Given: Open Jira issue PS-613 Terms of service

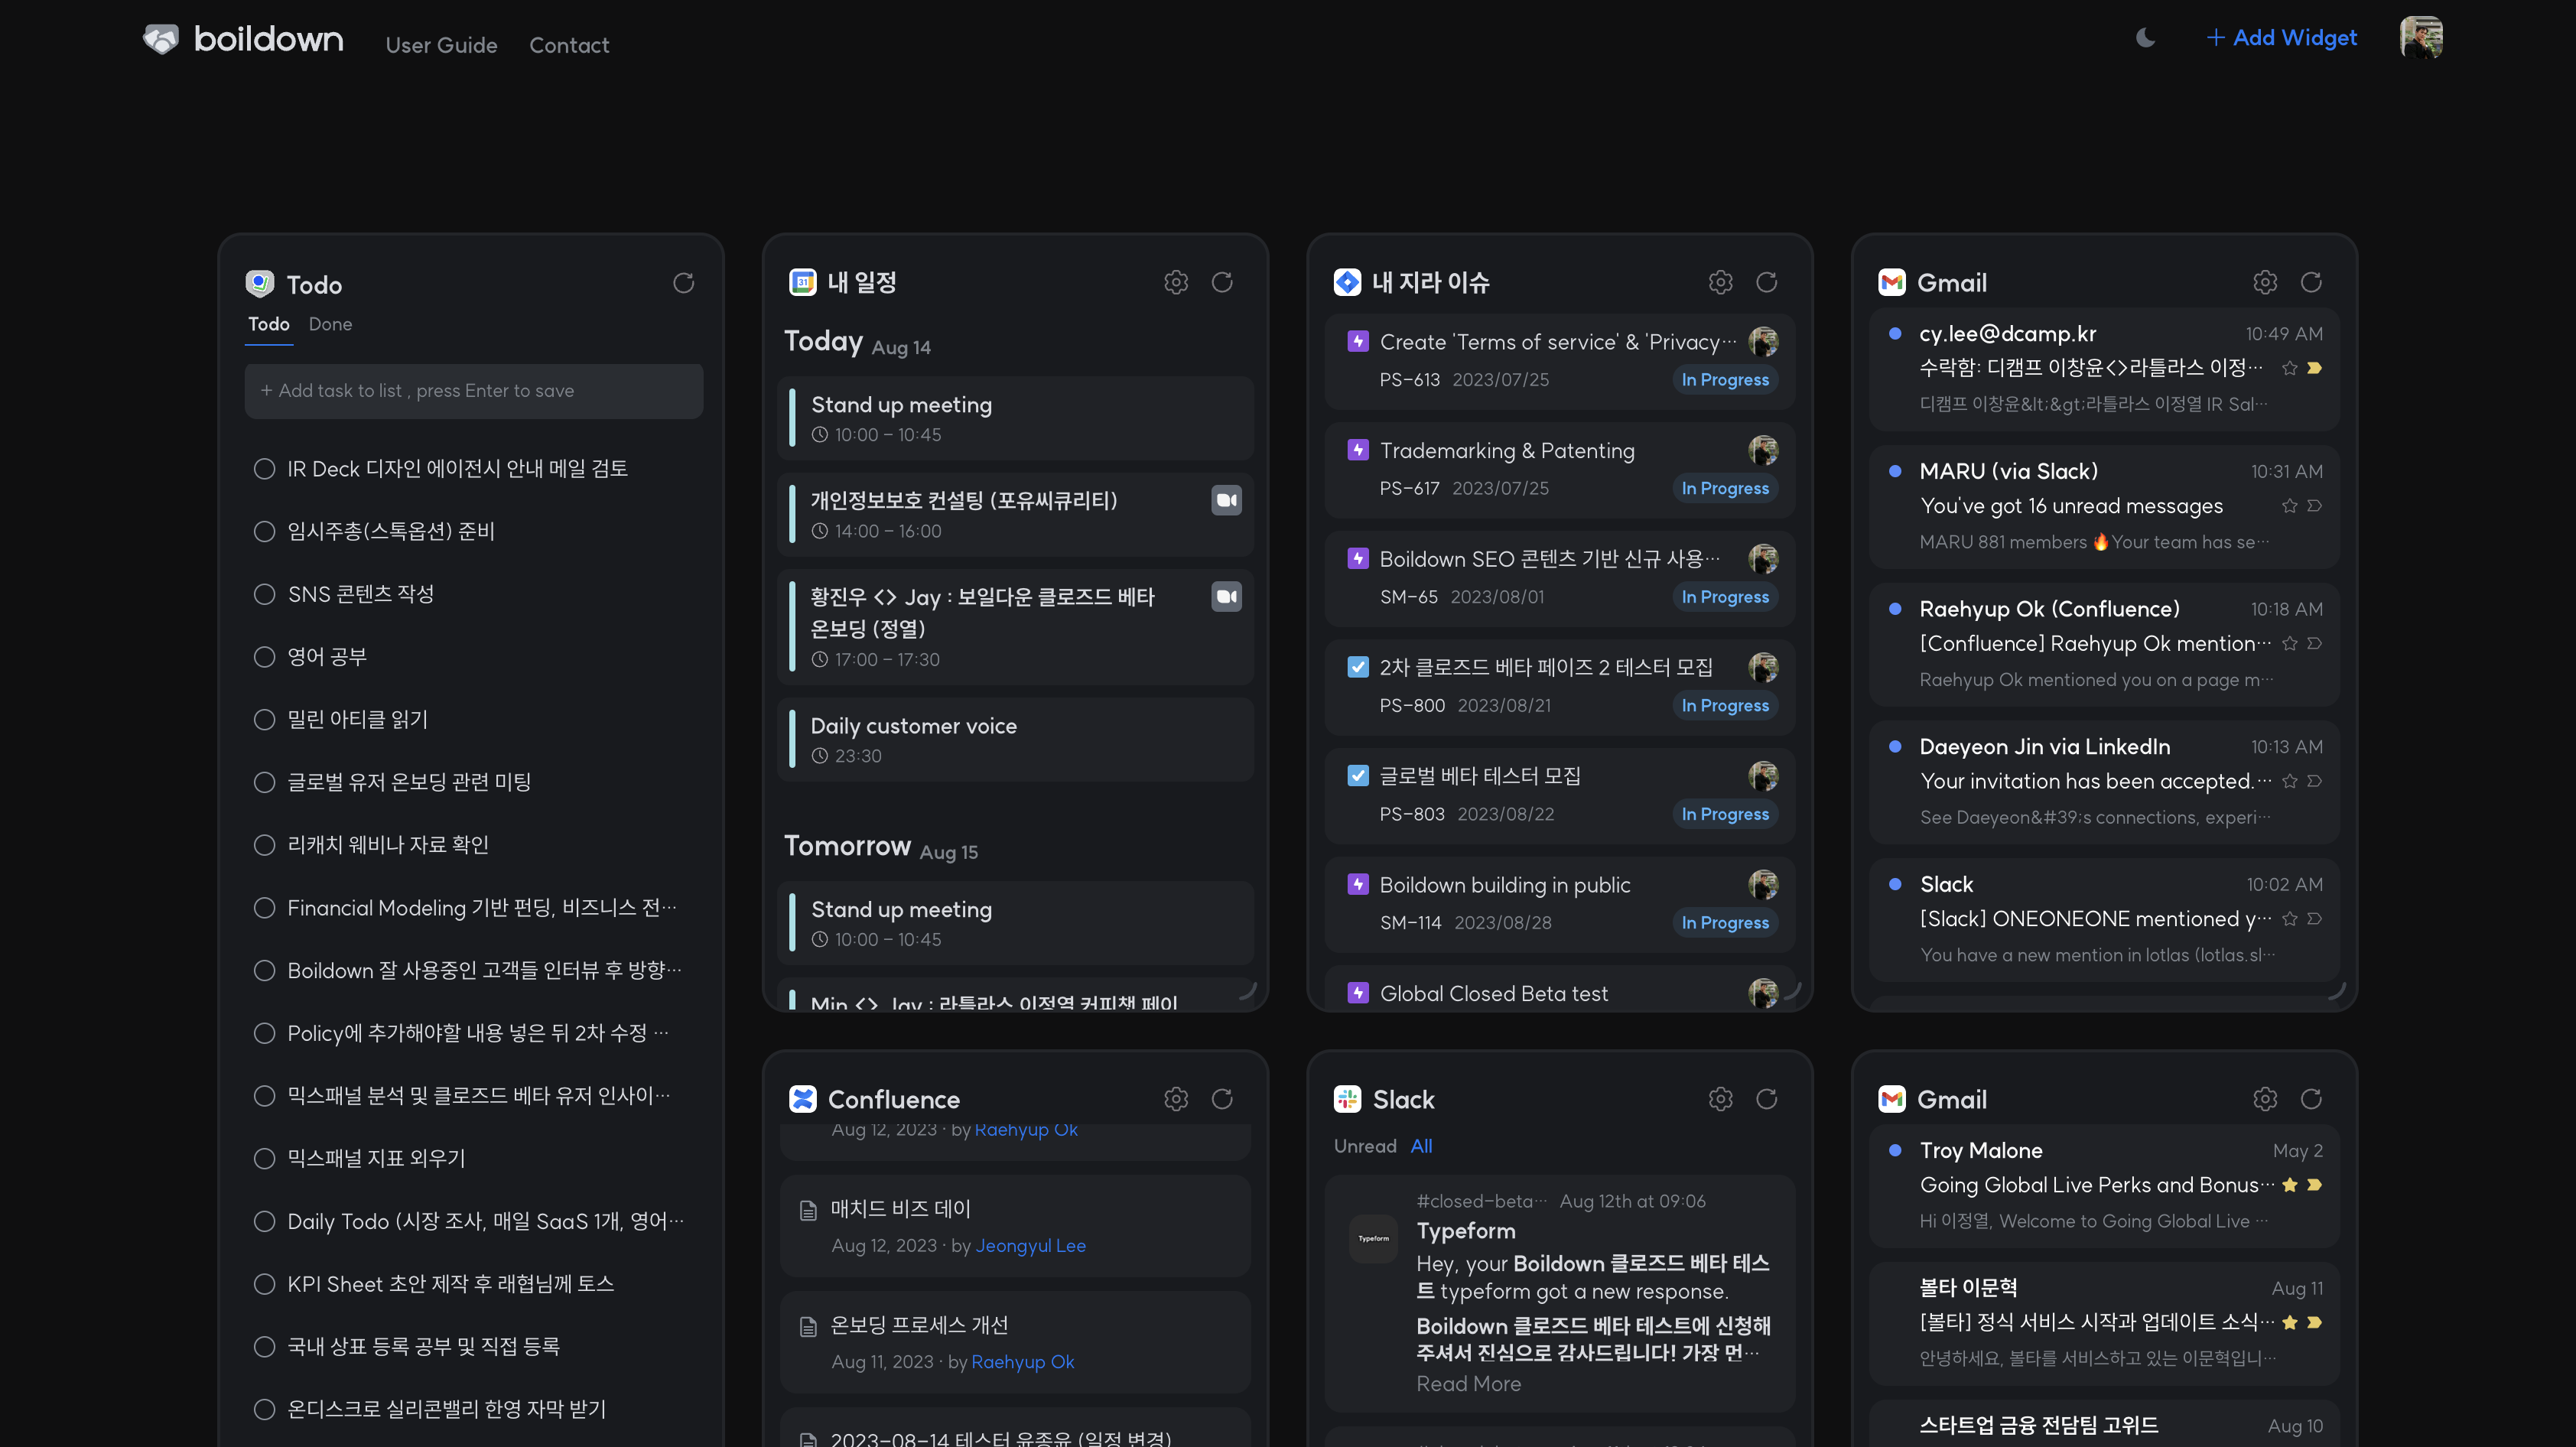Looking at the screenshot, I should pos(1559,361).
